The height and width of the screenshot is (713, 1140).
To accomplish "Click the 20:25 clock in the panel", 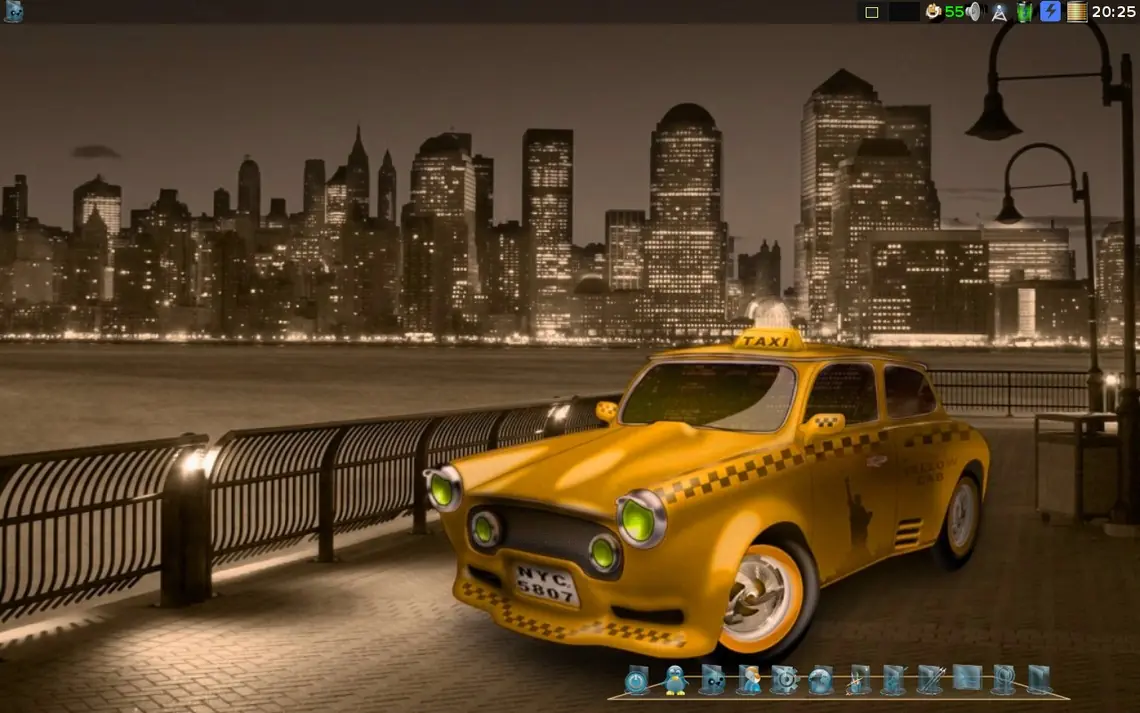I will pos(1113,12).
